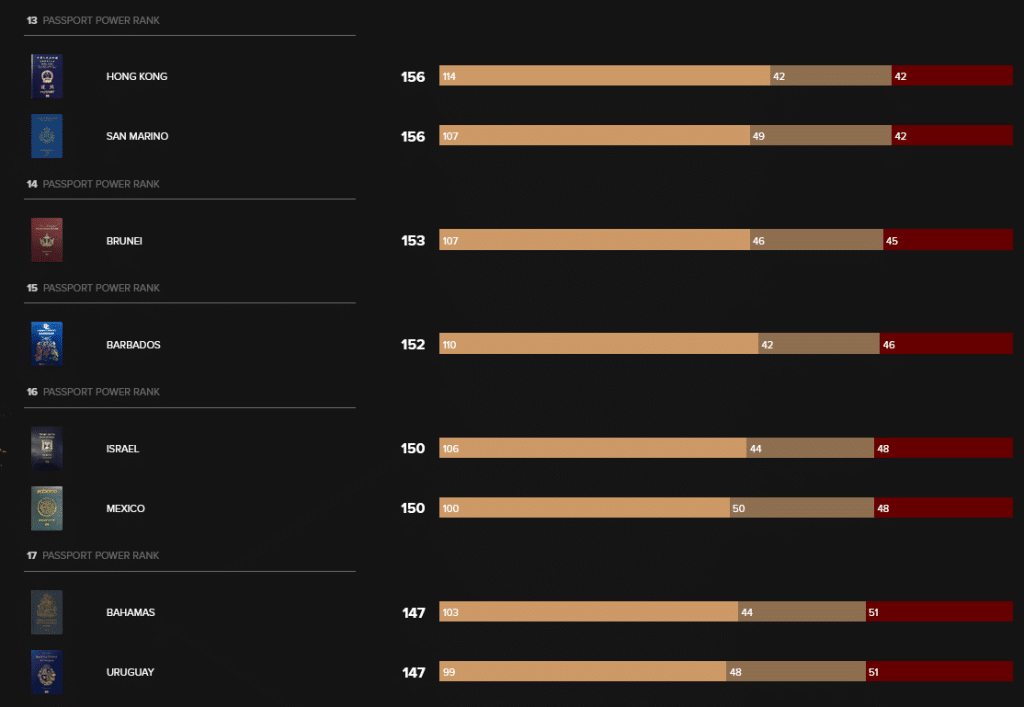Click the San Marino passport cover icon
Viewport: 1024px width, 707px height.
pyautogui.click(x=46, y=136)
